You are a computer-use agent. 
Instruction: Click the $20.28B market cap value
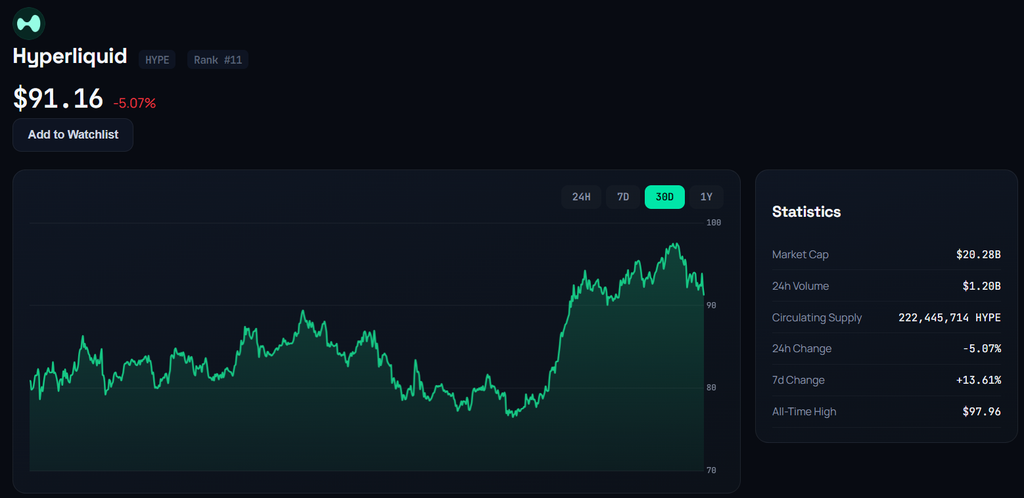pyautogui.click(x=978, y=255)
